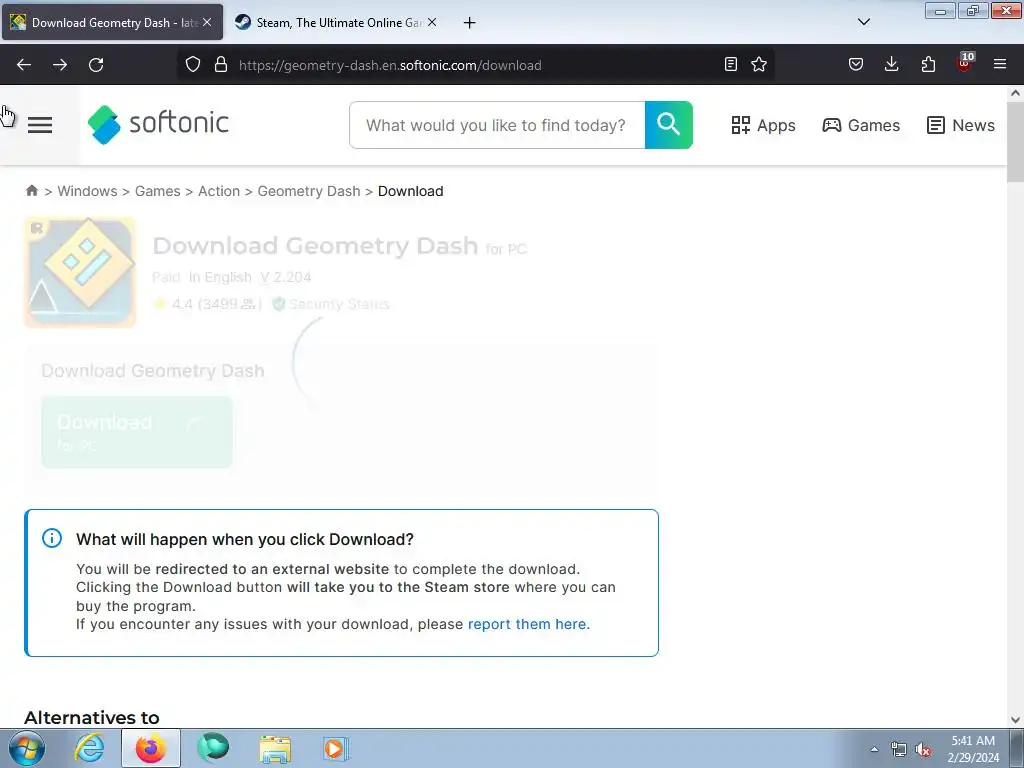Open teal globe browser on taskbar
Screen dimensions: 1024x768
213,748
